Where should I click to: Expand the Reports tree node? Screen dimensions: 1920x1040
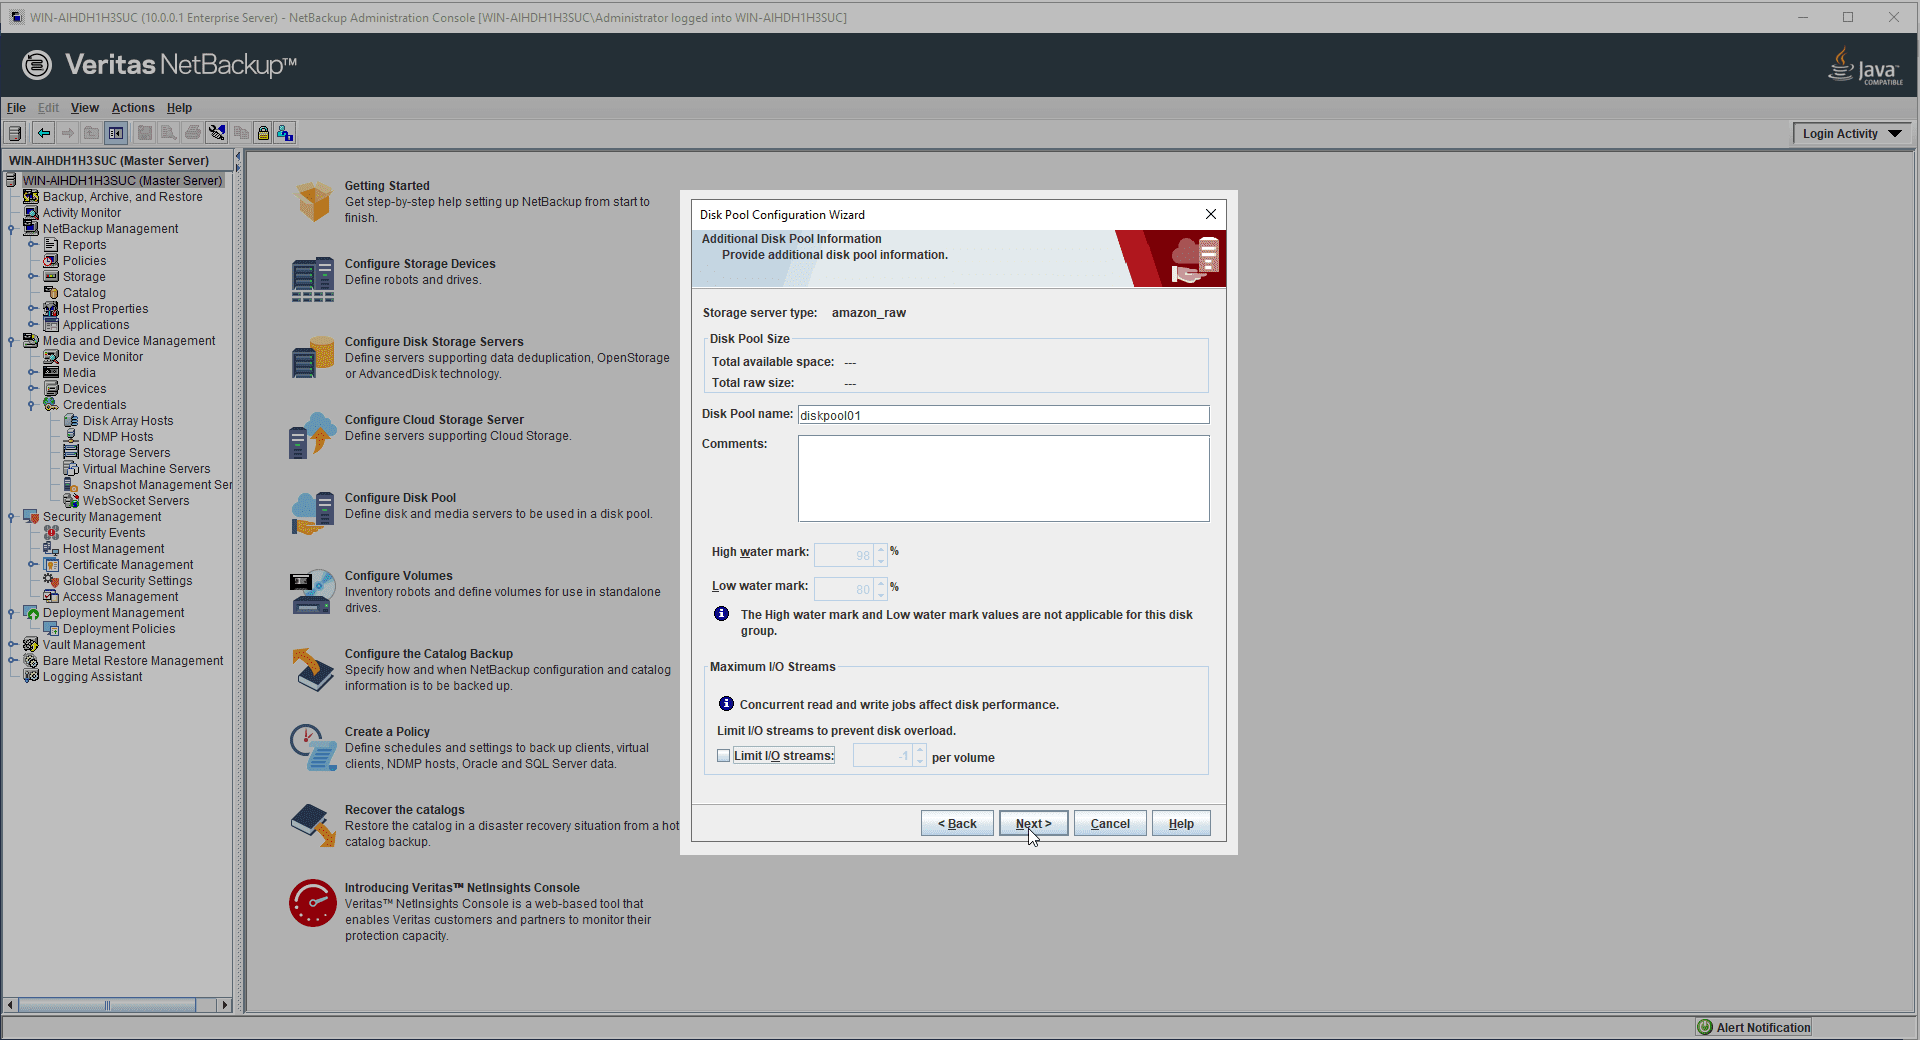coord(32,245)
